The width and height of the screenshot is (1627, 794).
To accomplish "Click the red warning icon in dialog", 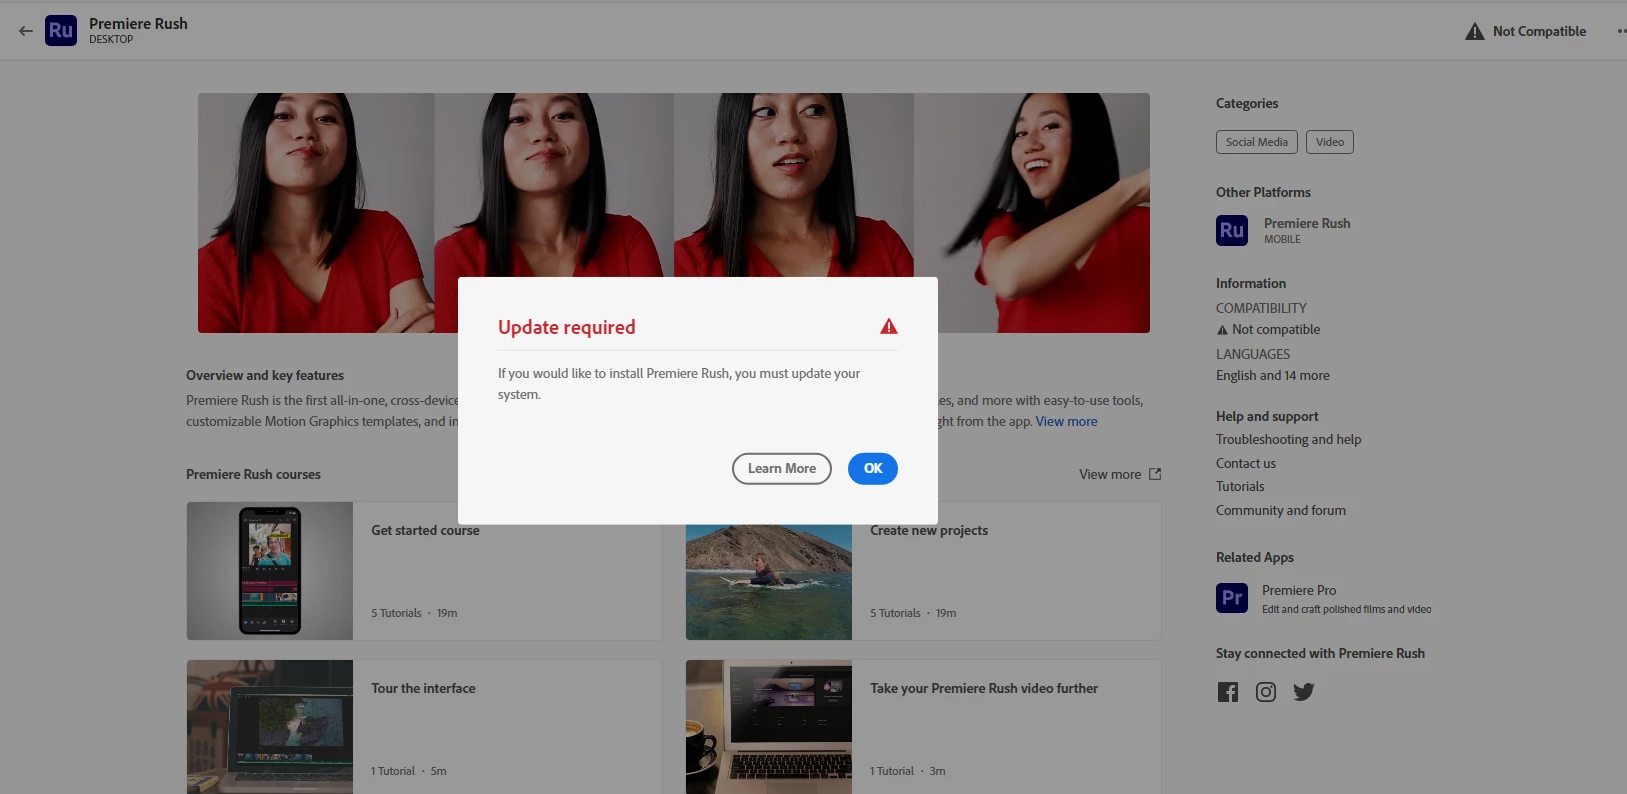I will [x=889, y=326].
